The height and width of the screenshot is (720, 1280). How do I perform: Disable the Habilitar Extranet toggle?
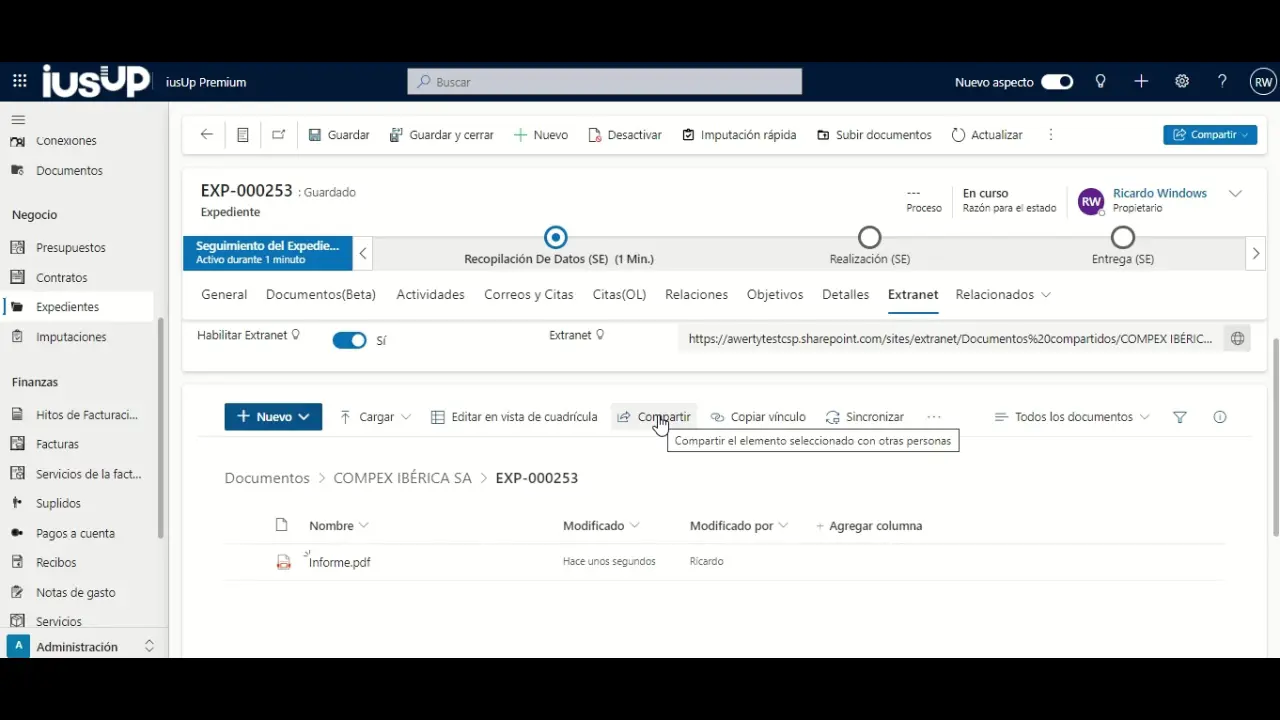coord(349,341)
